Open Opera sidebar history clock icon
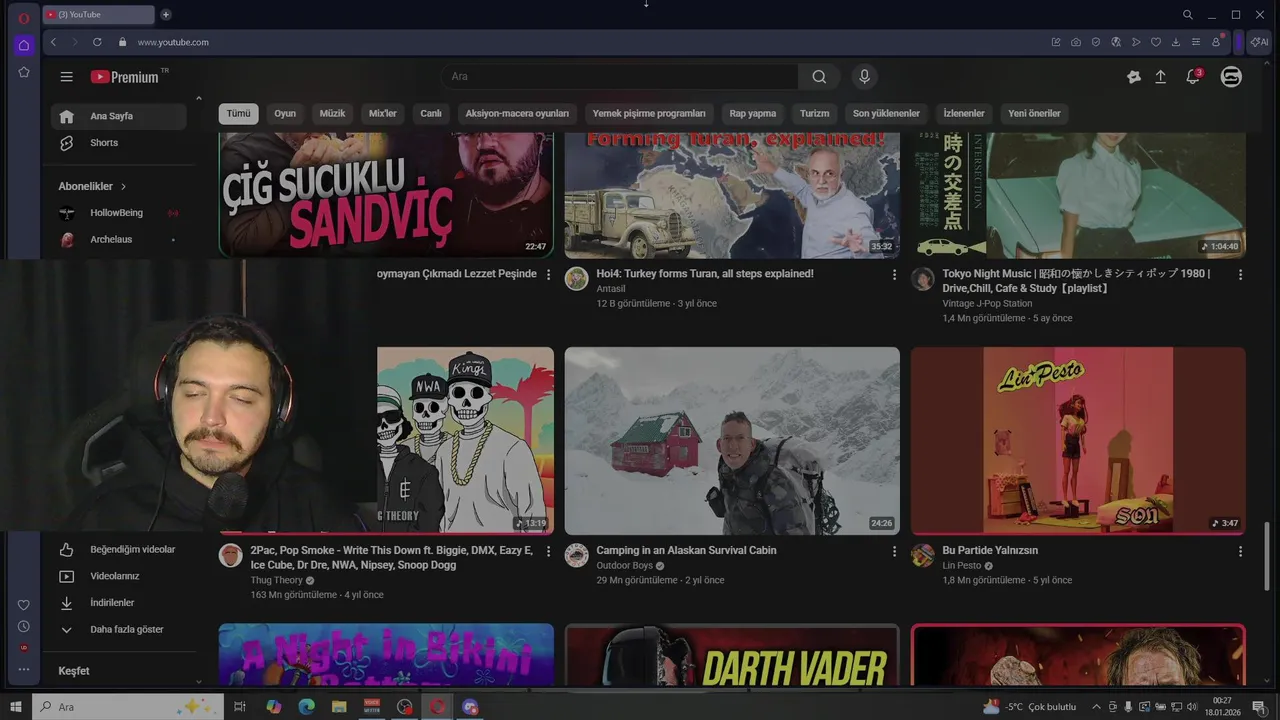 [x=24, y=626]
